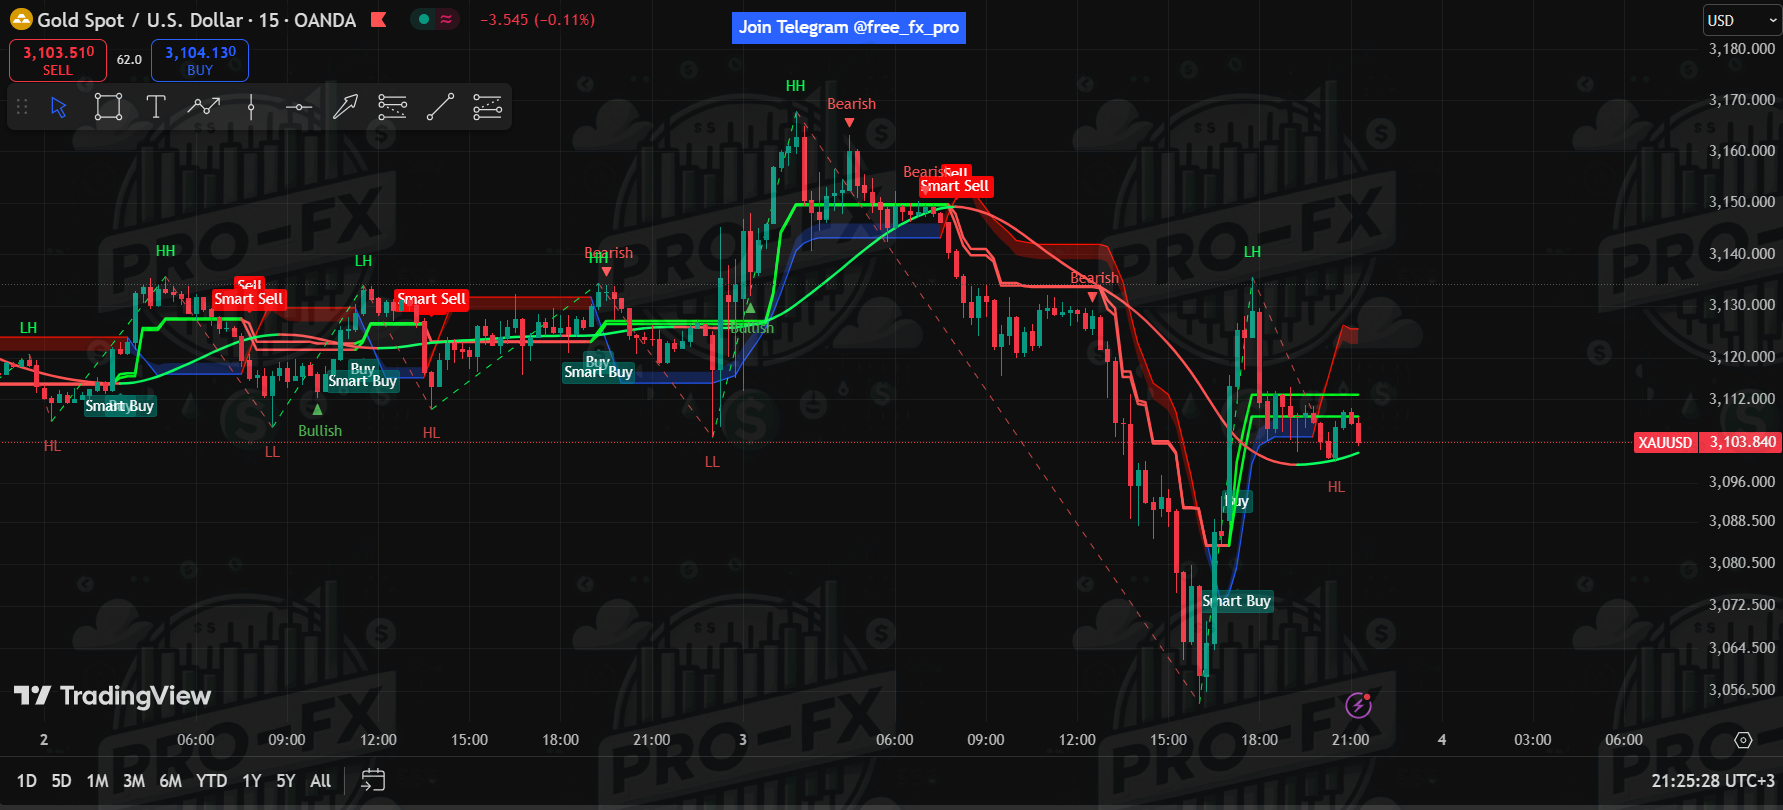
Task: Click the Join Telegram @free_fx_pro banner
Action: pos(849,27)
